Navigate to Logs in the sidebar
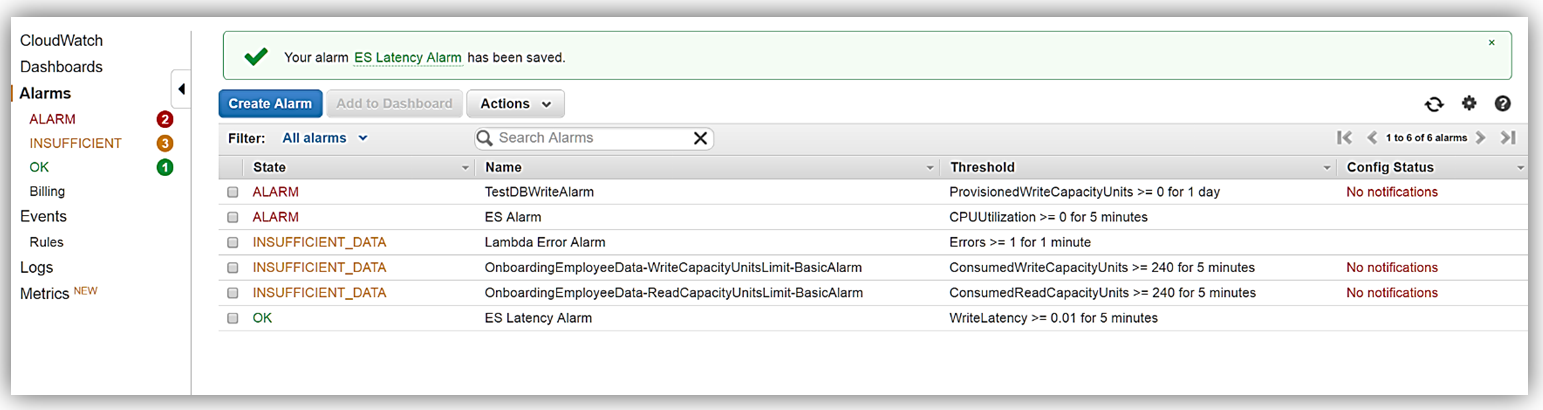The width and height of the screenshot is (1543, 410). click(x=37, y=268)
